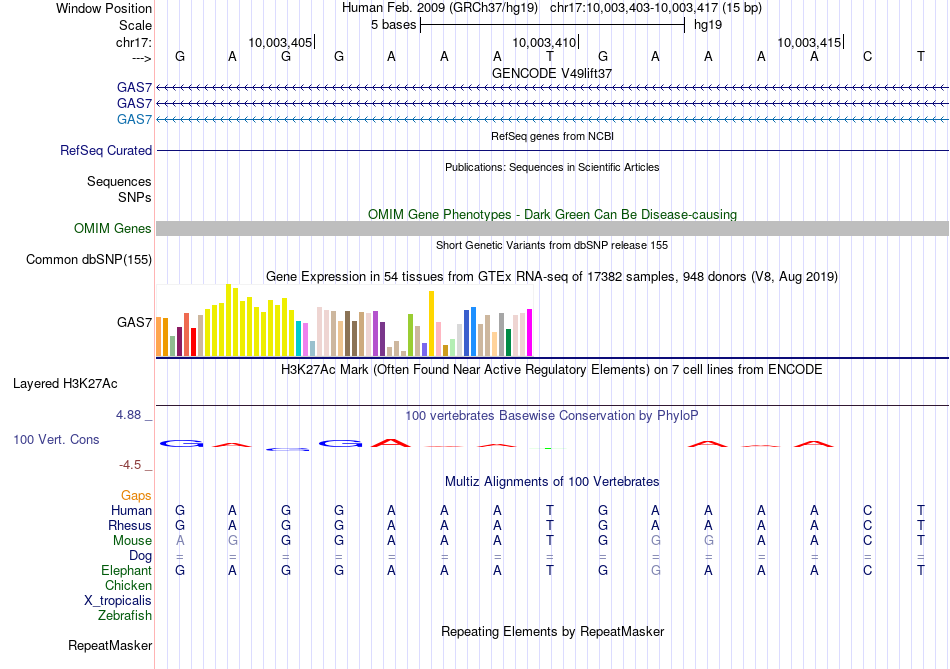Click the small green PhyloP mark
The image size is (950, 669).
pos(548,448)
